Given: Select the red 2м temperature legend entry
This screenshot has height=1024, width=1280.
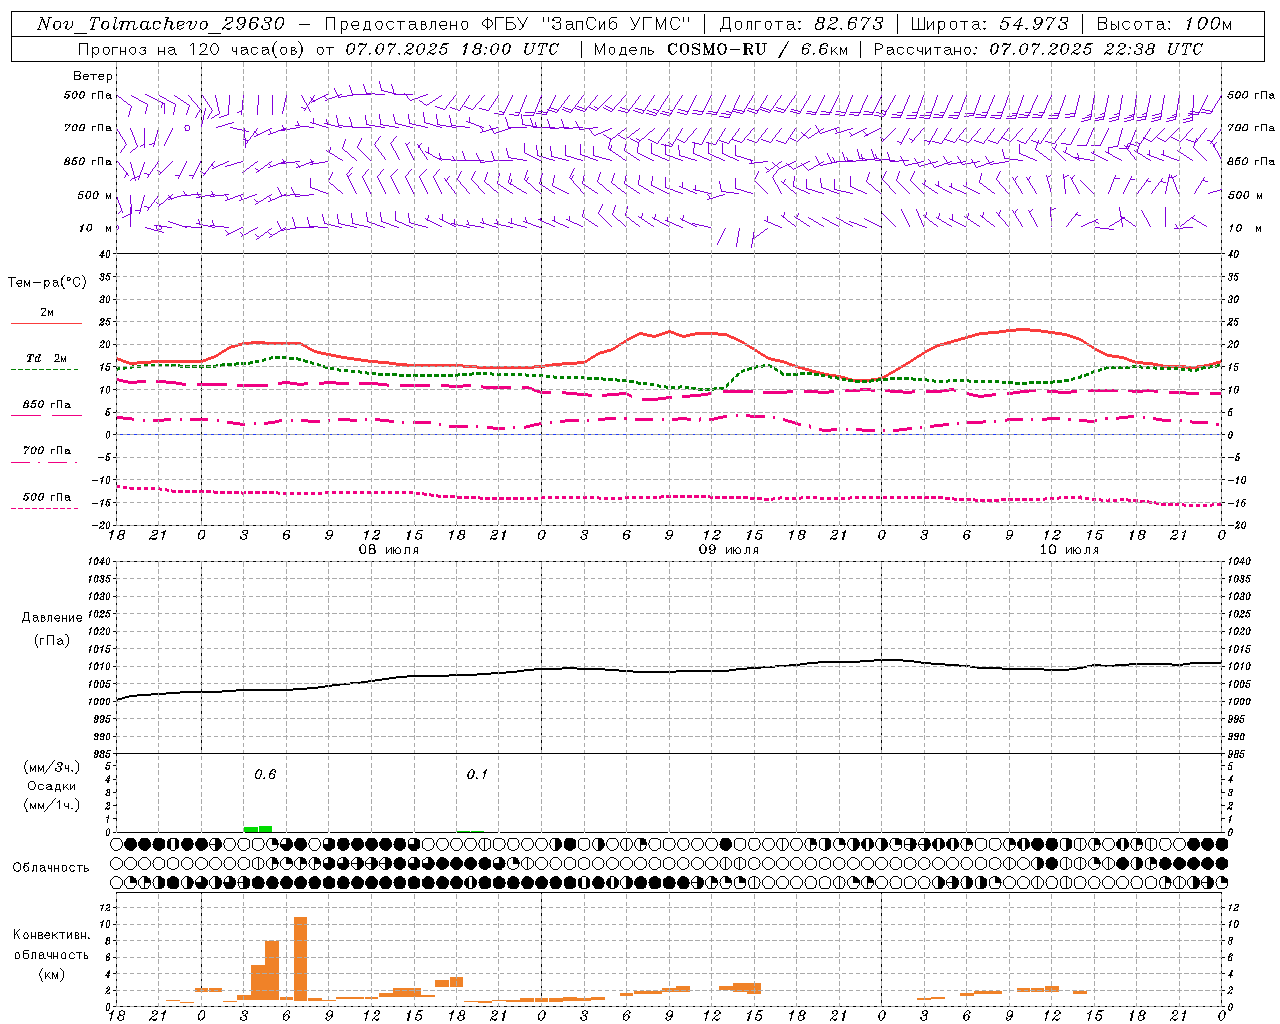Looking at the screenshot, I should (46, 317).
